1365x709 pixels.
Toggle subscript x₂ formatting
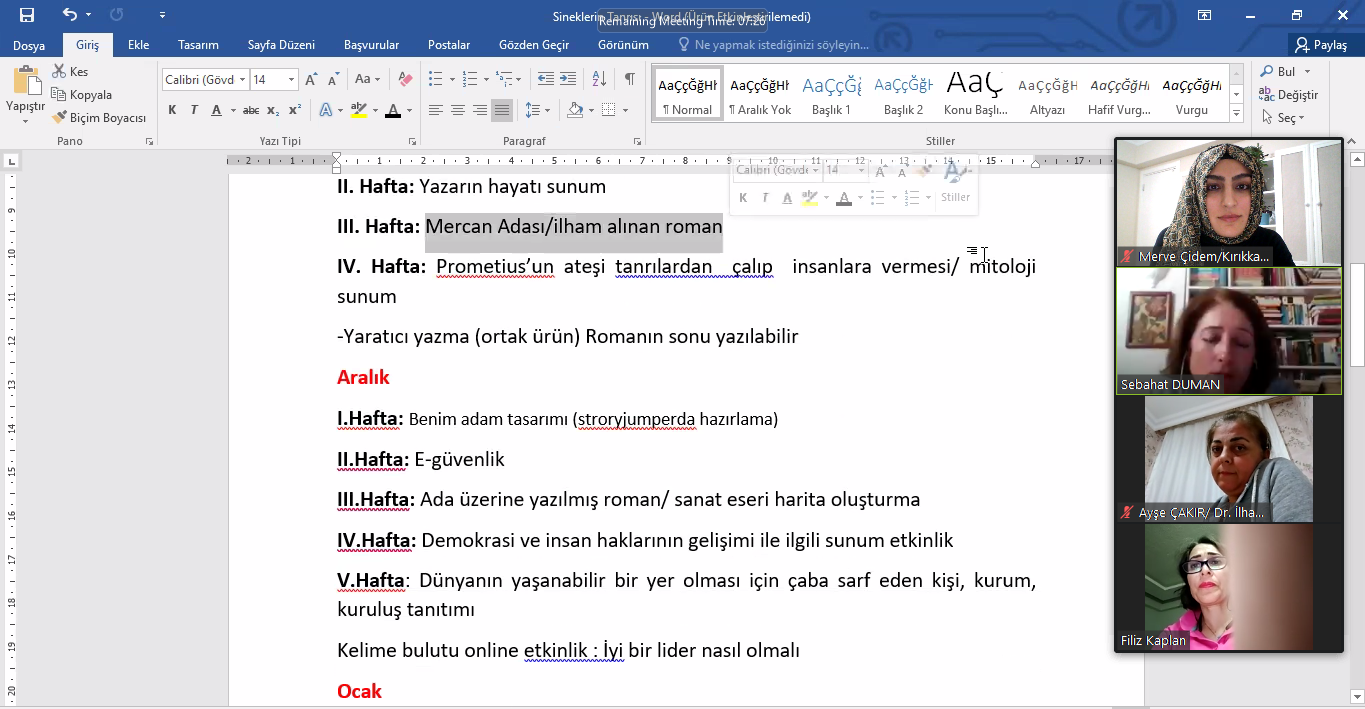(x=274, y=110)
